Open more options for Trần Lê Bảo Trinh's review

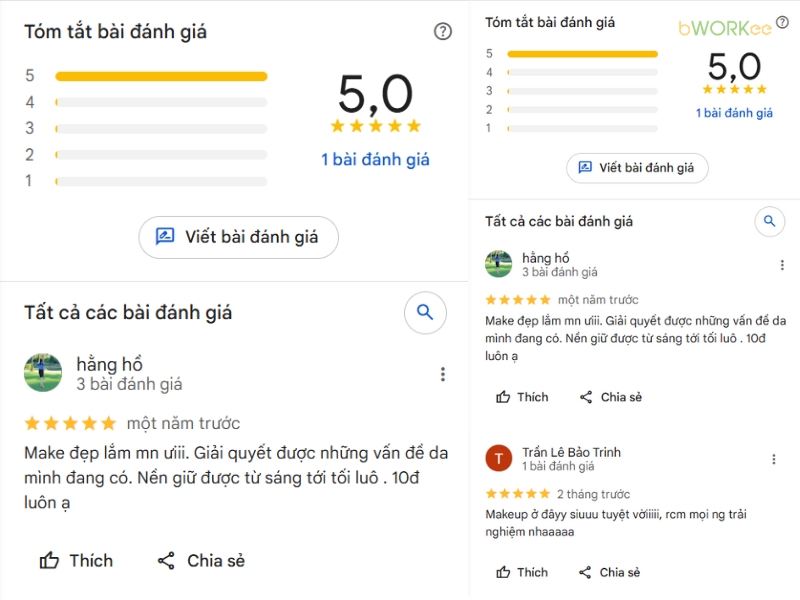[x=773, y=459]
